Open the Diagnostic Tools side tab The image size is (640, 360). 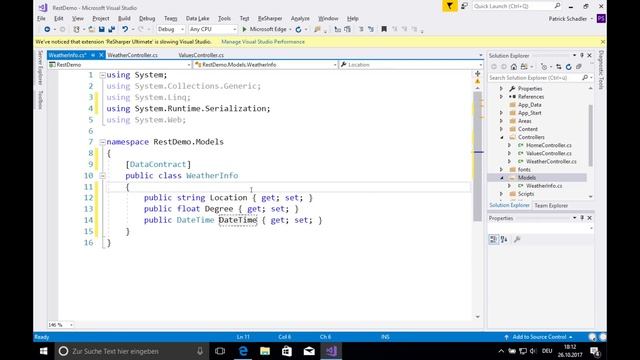(x=601, y=70)
